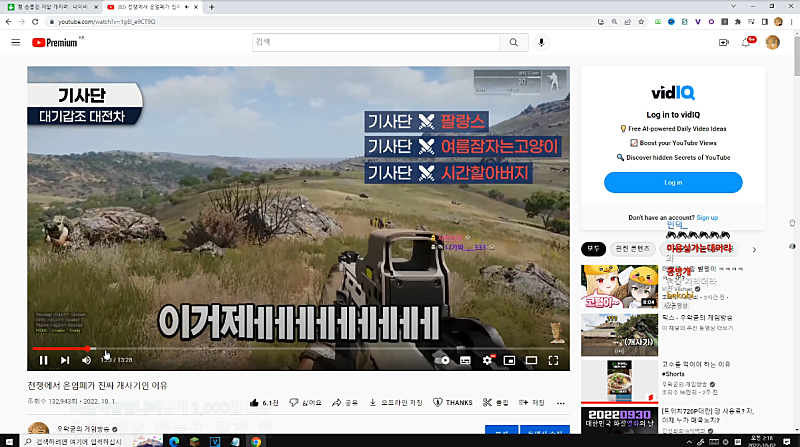Click the voice search microphone icon
Image resolution: width=800 pixels, height=447 pixels.
point(542,43)
